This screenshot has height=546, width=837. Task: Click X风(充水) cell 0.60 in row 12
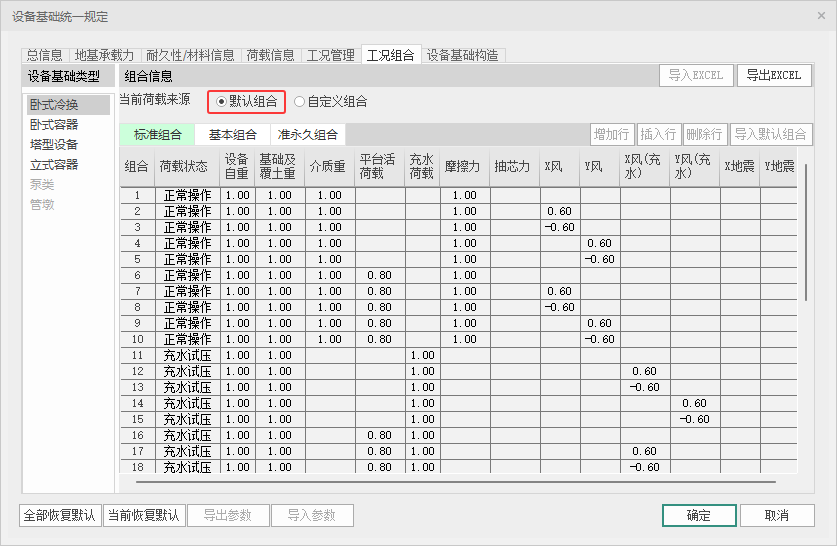[644, 371]
